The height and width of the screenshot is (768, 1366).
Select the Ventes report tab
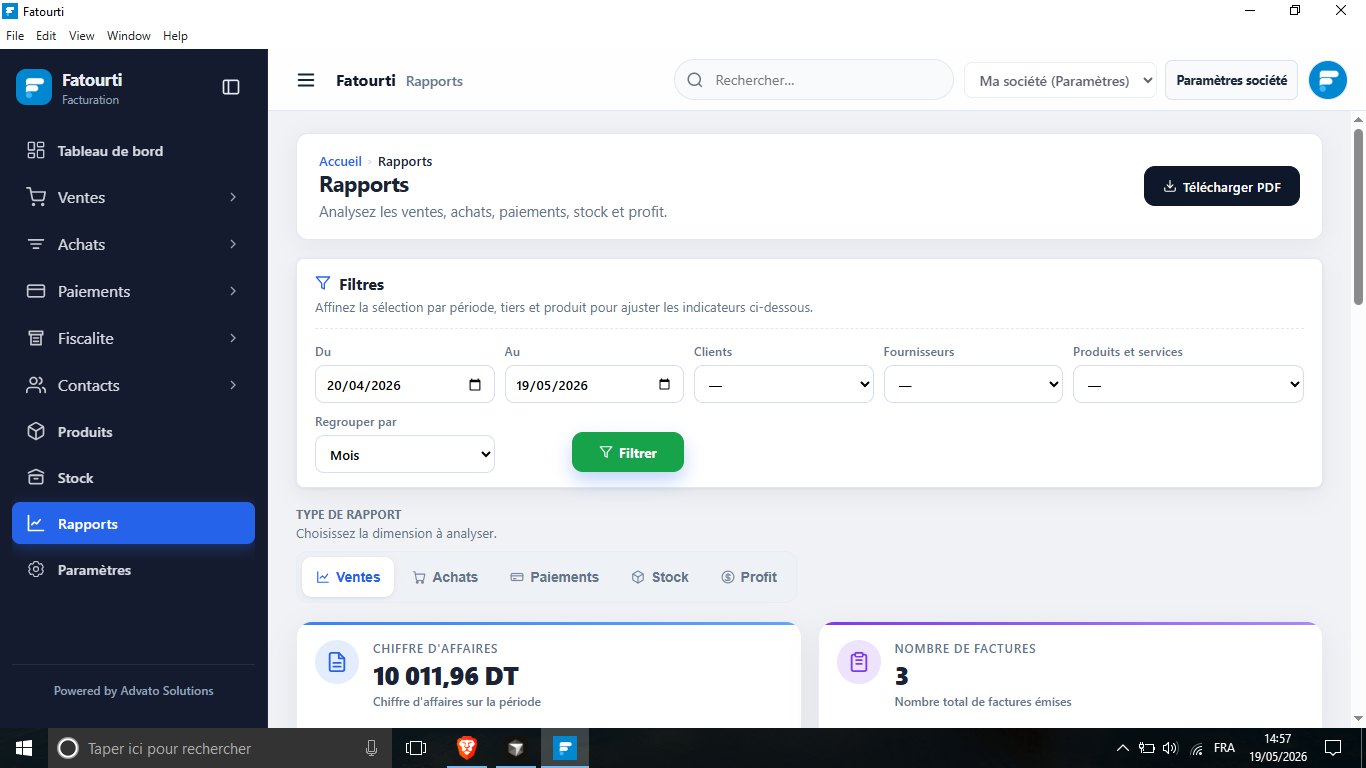348,577
